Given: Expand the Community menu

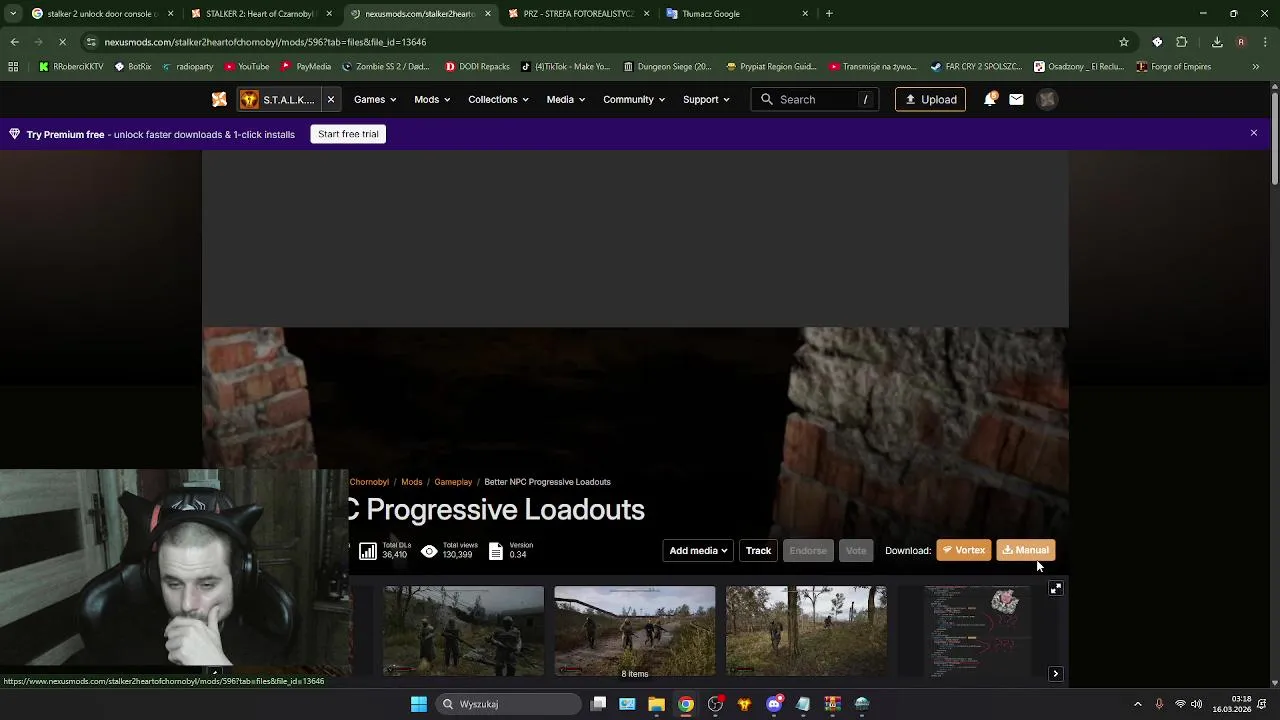Looking at the screenshot, I should [633, 99].
